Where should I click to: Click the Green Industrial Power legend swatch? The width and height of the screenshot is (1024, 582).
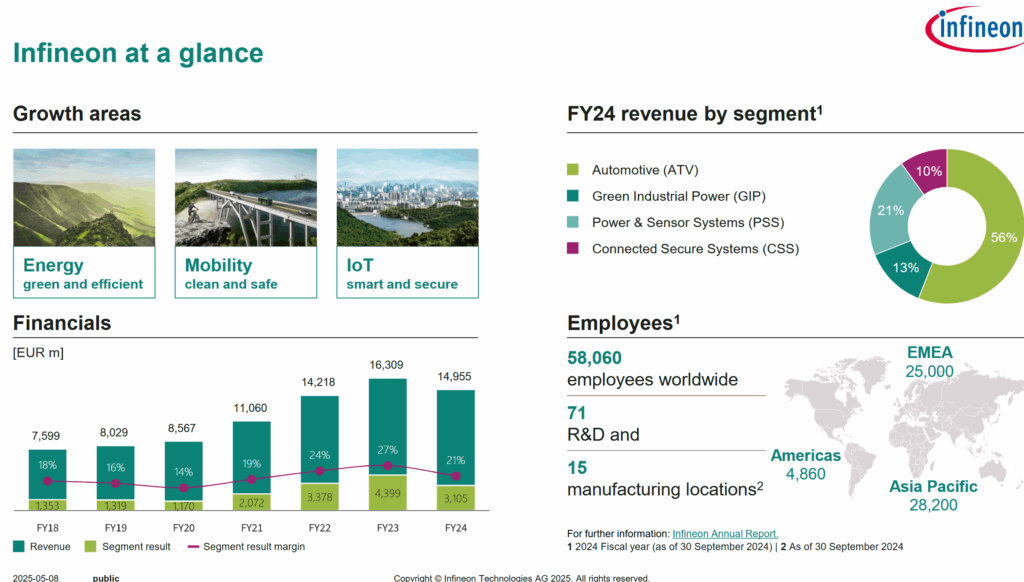click(573, 196)
